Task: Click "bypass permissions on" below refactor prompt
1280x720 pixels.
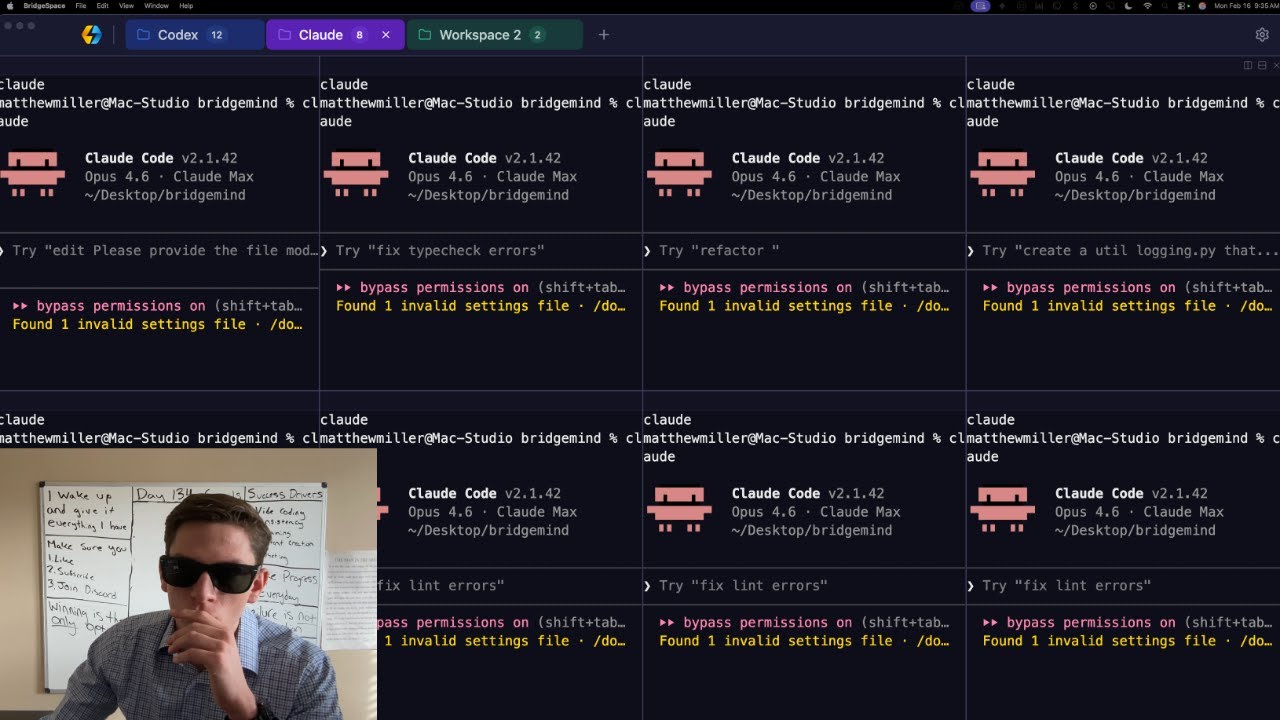Action: pos(767,287)
